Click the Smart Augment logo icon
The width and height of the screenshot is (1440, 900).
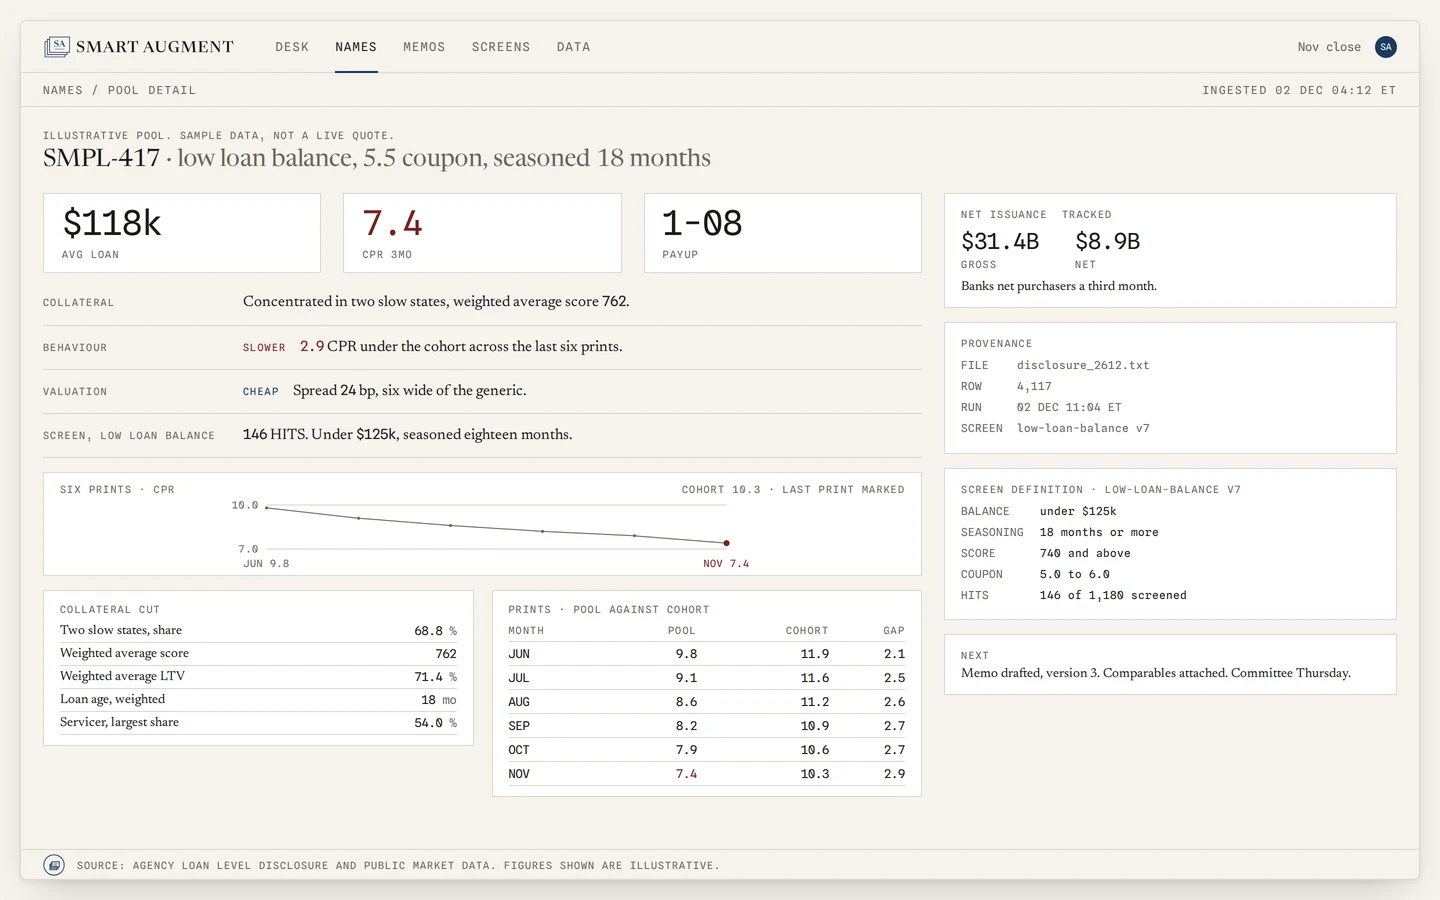pos(57,46)
